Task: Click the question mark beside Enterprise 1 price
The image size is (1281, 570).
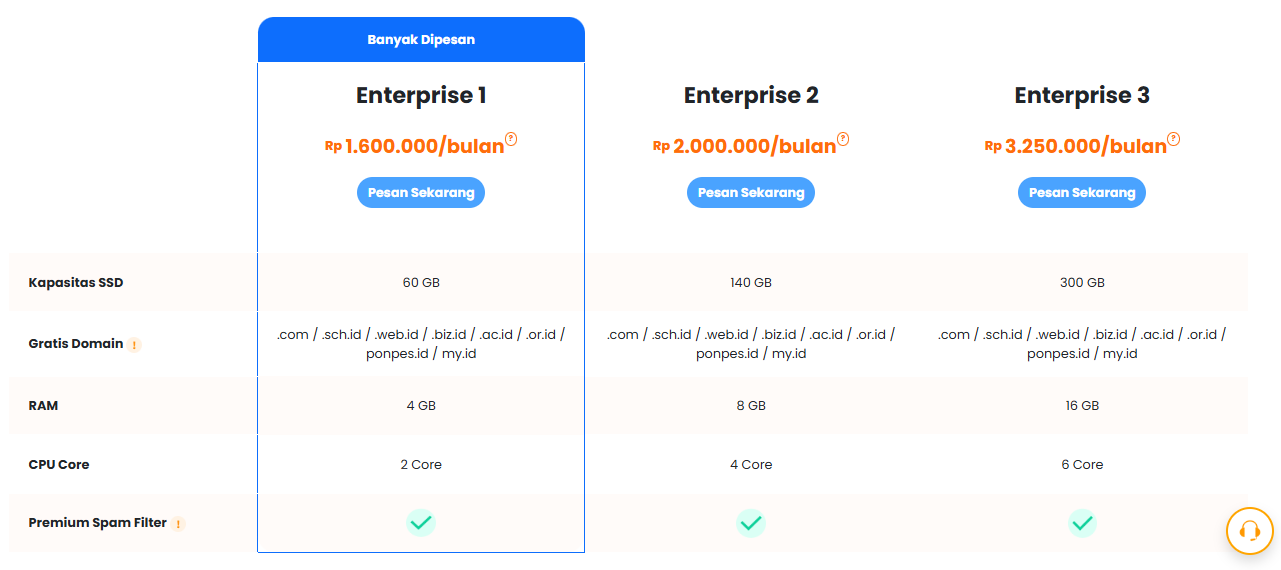Action: (x=511, y=139)
